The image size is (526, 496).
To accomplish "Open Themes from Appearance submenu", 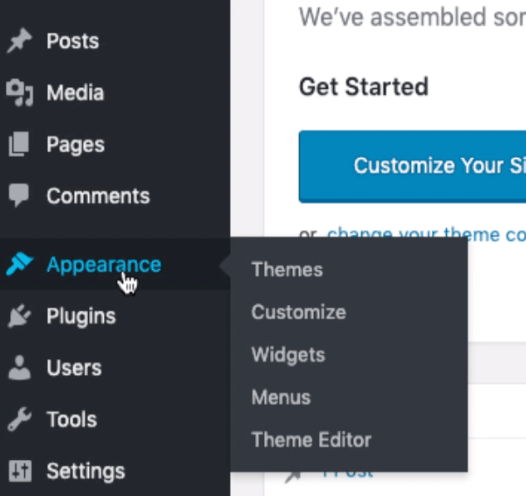I will (287, 270).
